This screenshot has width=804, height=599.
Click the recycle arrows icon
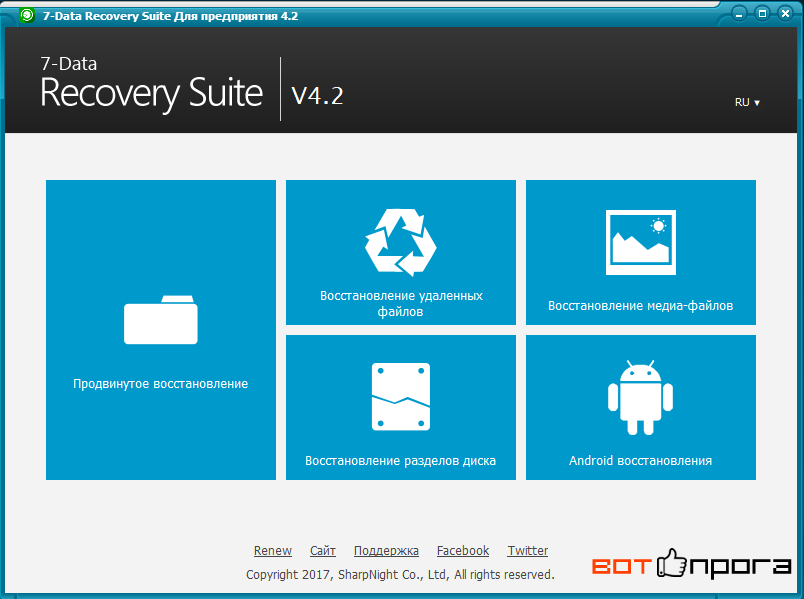tap(400, 243)
